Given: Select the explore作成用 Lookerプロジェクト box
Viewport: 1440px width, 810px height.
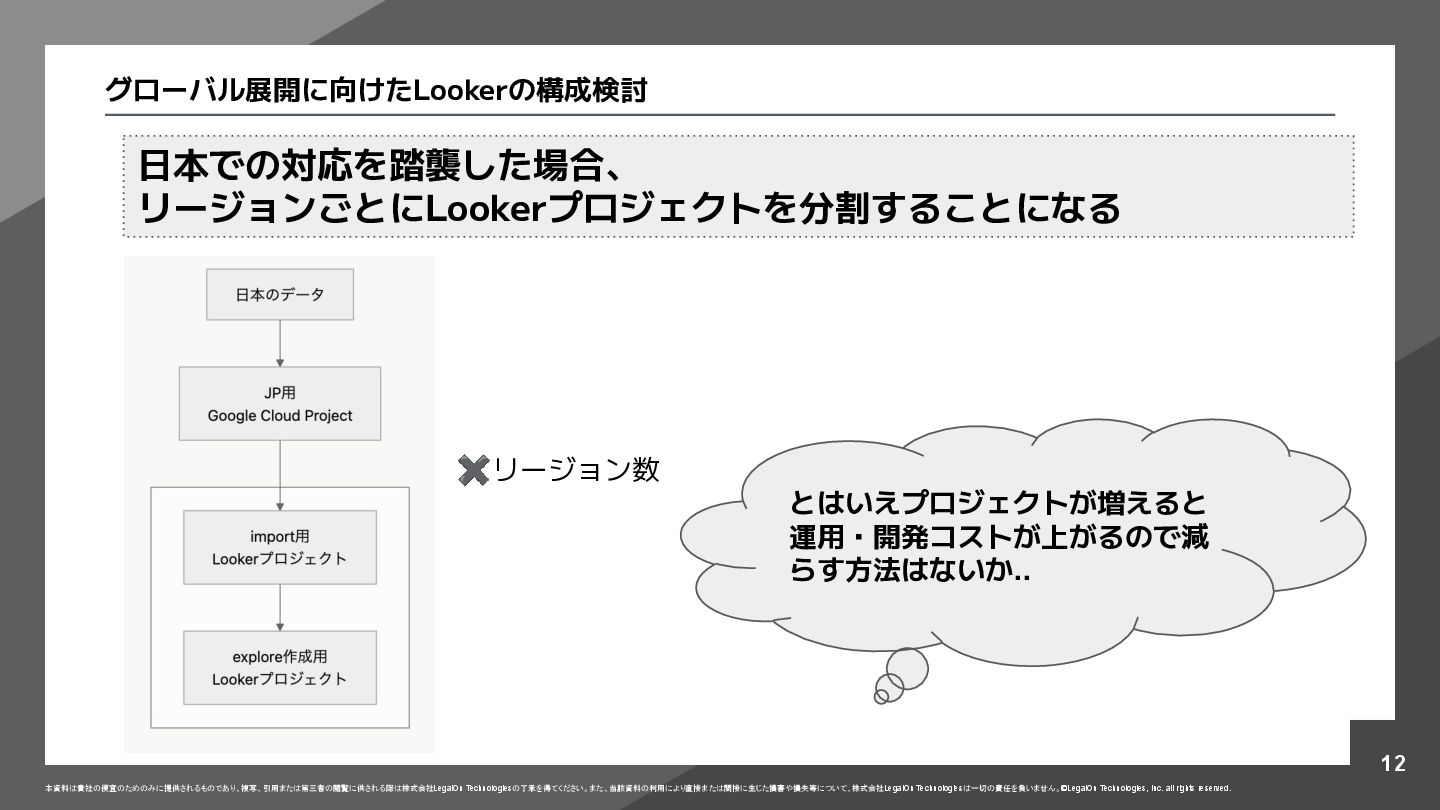Looking at the screenshot, I should pyautogui.click(x=280, y=667).
